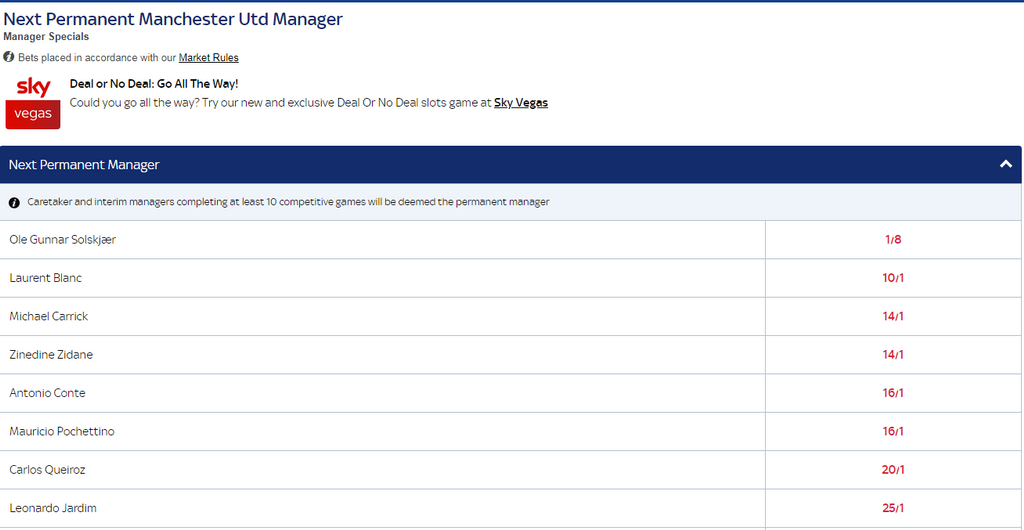Choose Leonardo Jardim 25/1 odds
The width and height of the screenshot is (1024, 530).
click(893, 508)
